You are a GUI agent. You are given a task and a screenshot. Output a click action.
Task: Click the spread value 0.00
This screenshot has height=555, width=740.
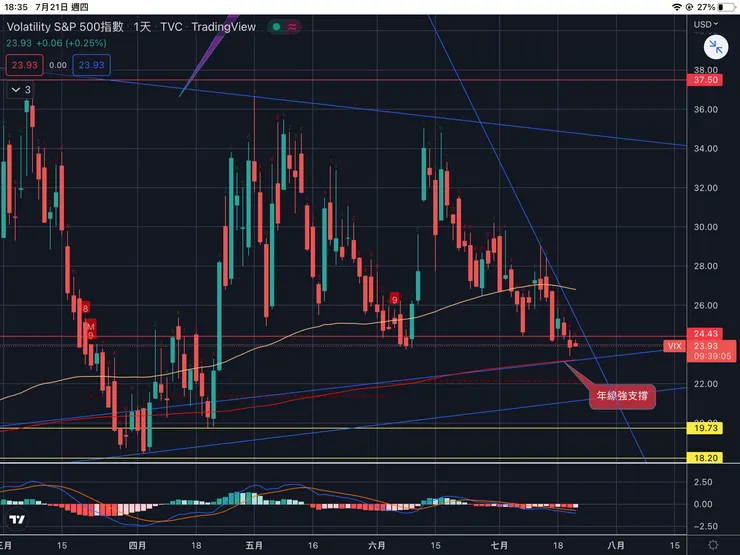(x=58, y=65)
